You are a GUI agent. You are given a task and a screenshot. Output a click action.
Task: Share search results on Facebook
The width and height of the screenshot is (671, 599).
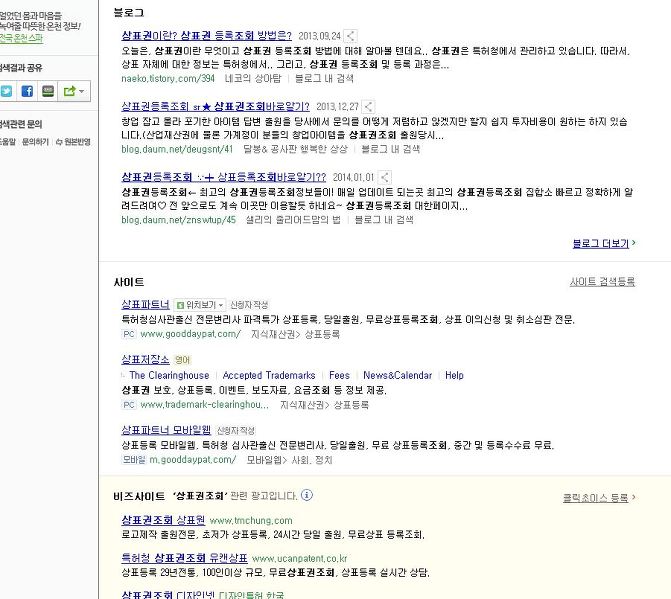click(x=27, y=91)
